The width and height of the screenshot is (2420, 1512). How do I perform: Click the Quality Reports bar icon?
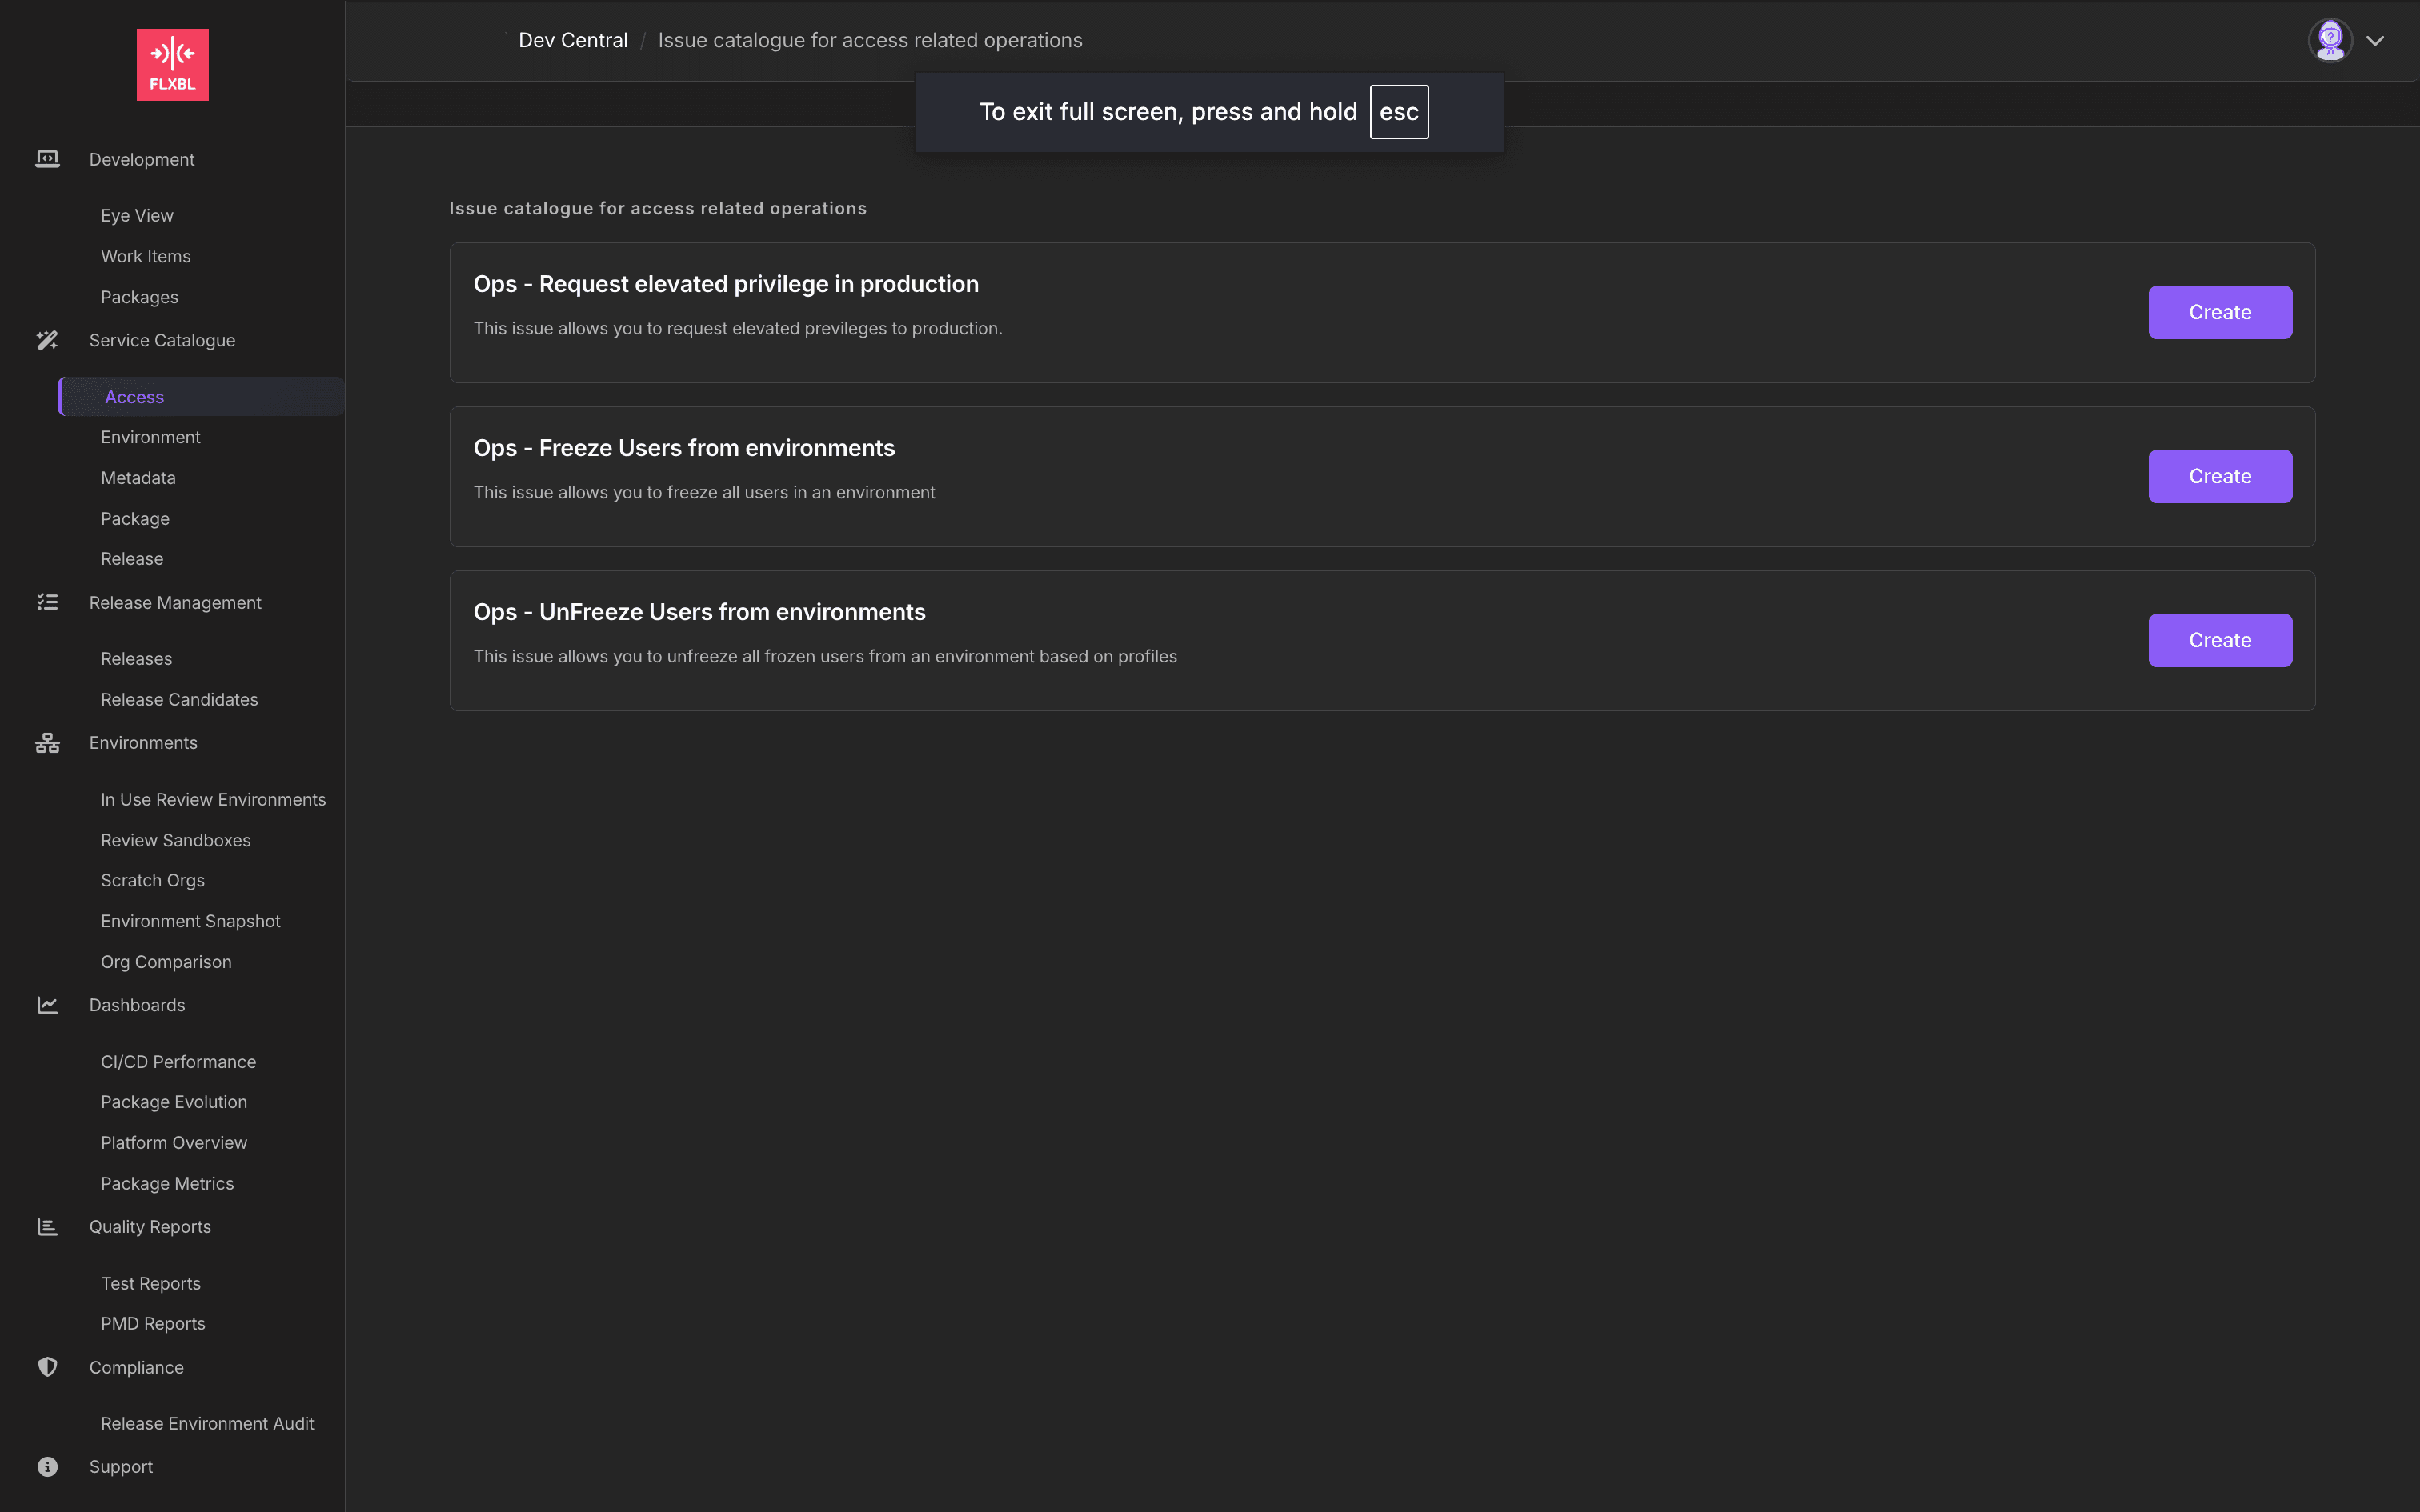pyautogui.click(x=47, y=1227)
